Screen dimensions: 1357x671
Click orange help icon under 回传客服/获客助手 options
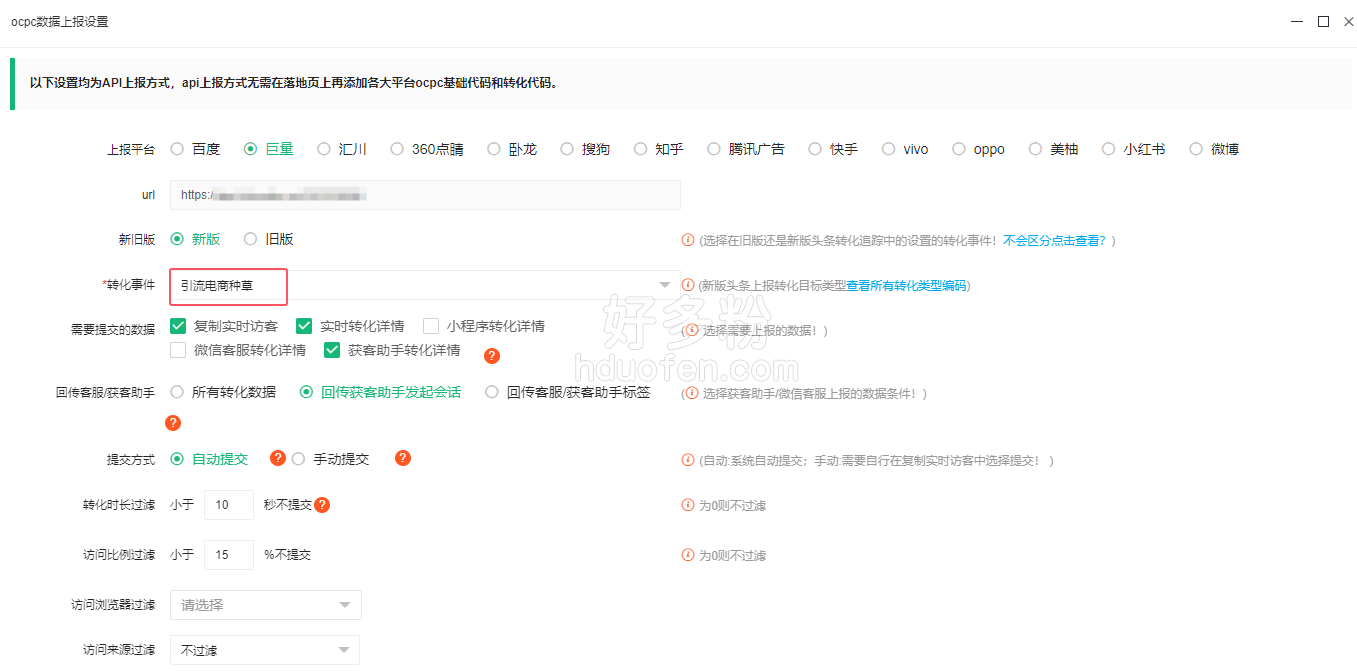click(x=173, y=423)
